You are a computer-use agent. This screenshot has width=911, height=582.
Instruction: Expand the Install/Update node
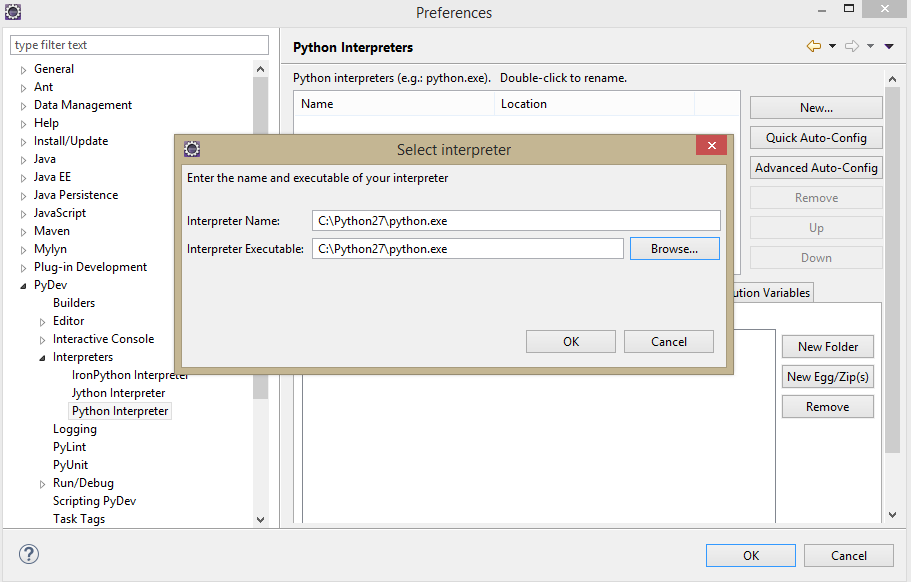23,142
